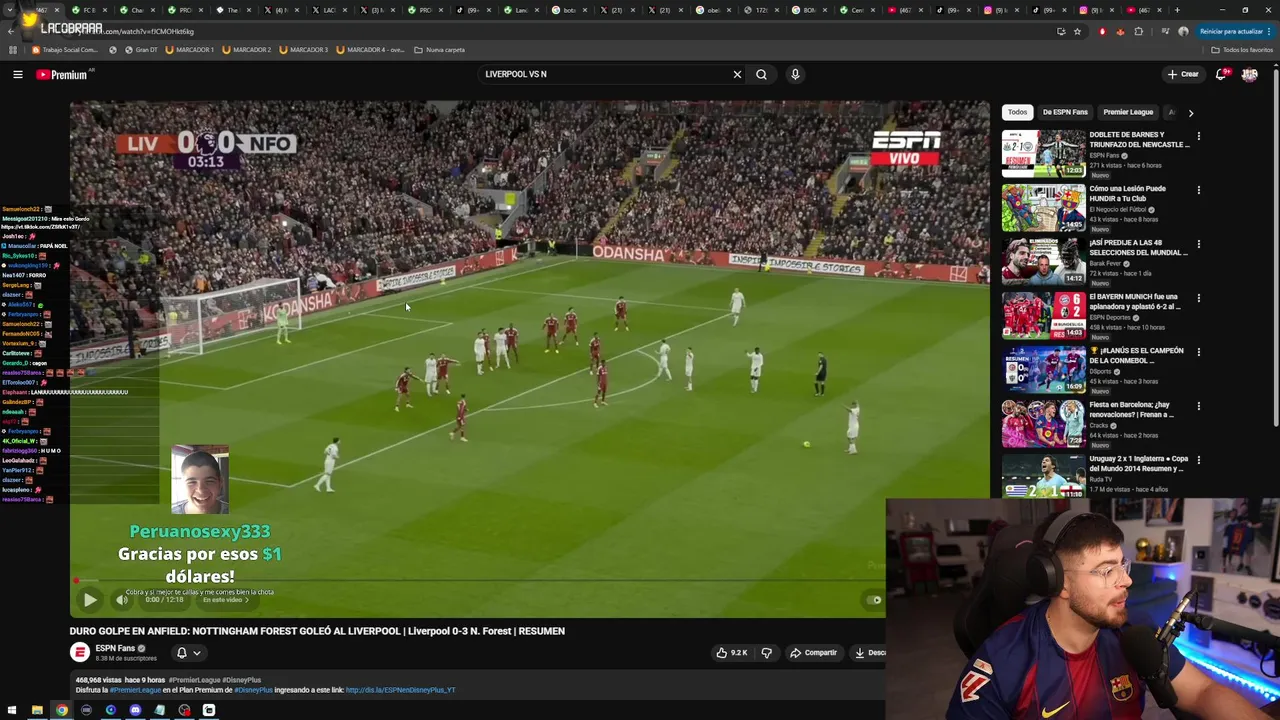
Task: Select the Premier League filter chip
Action: (x=1128, y=112)
